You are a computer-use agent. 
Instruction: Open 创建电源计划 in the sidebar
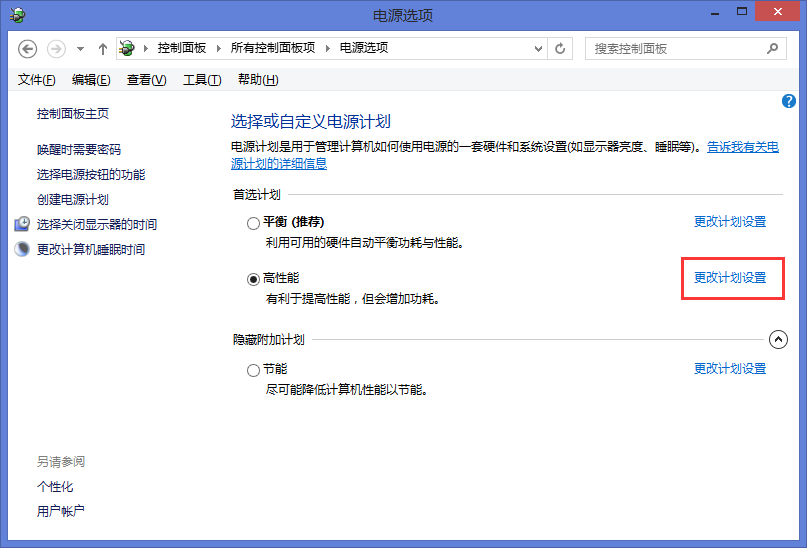[x=72, y=199]
